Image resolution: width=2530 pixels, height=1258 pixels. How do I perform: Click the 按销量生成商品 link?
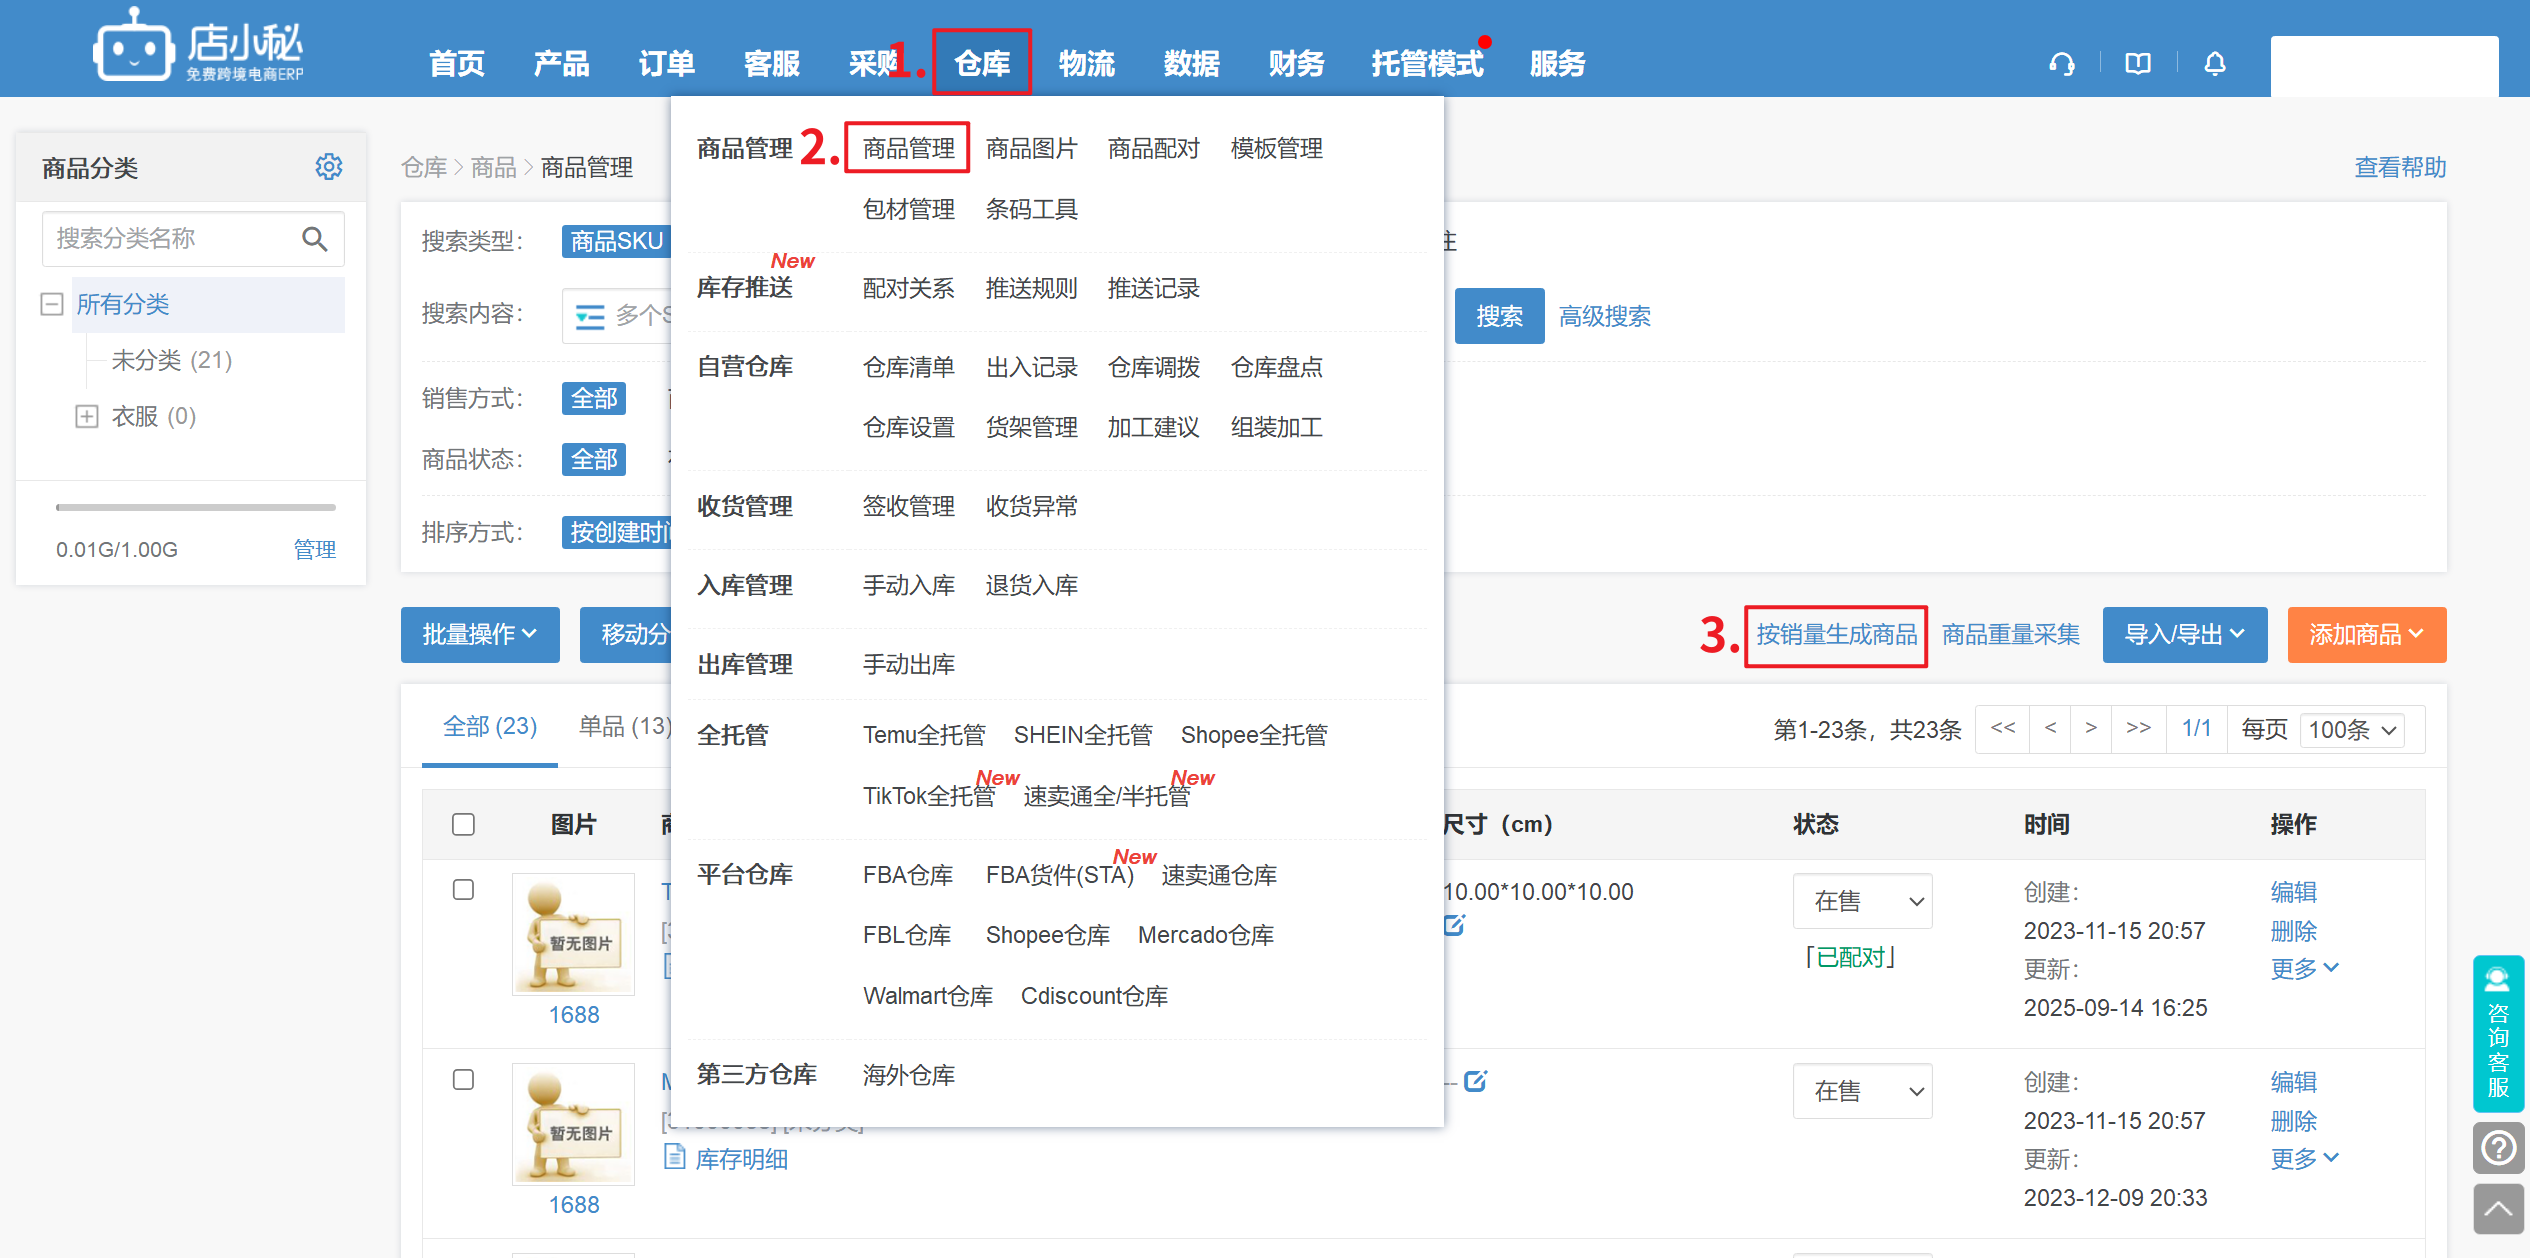pyautogui.click(x=1836, y=634)
